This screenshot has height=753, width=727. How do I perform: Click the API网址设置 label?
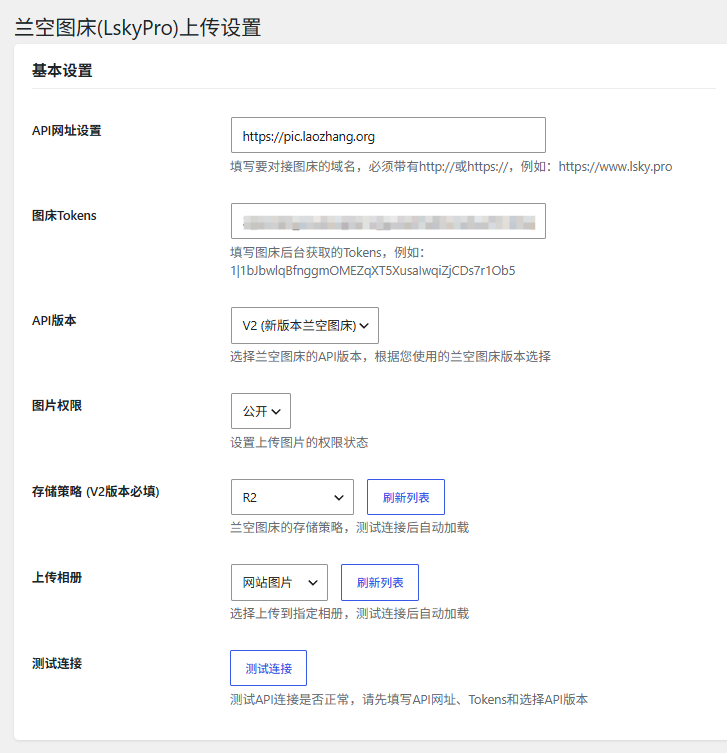click(x=66, y=131)
